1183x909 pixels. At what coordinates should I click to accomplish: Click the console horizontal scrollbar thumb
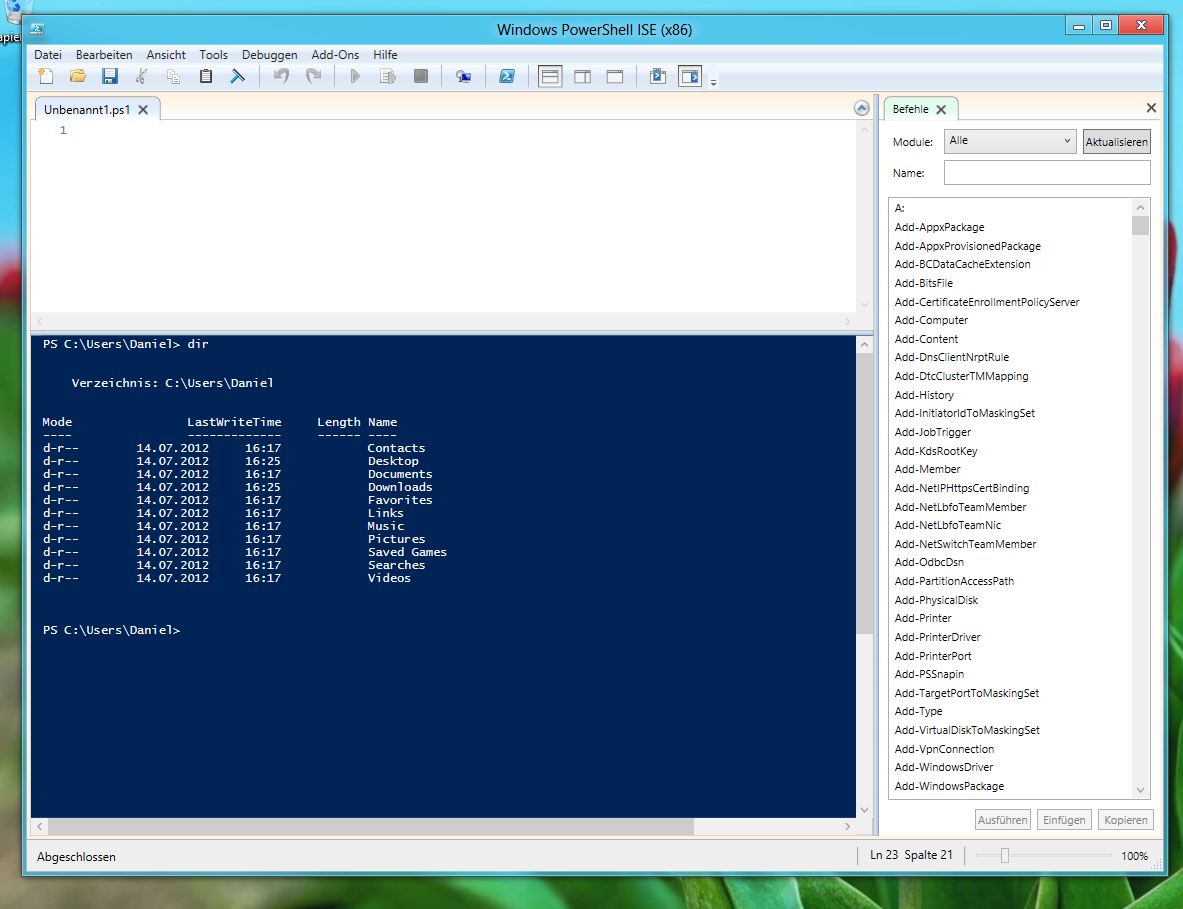coord(370,826)
